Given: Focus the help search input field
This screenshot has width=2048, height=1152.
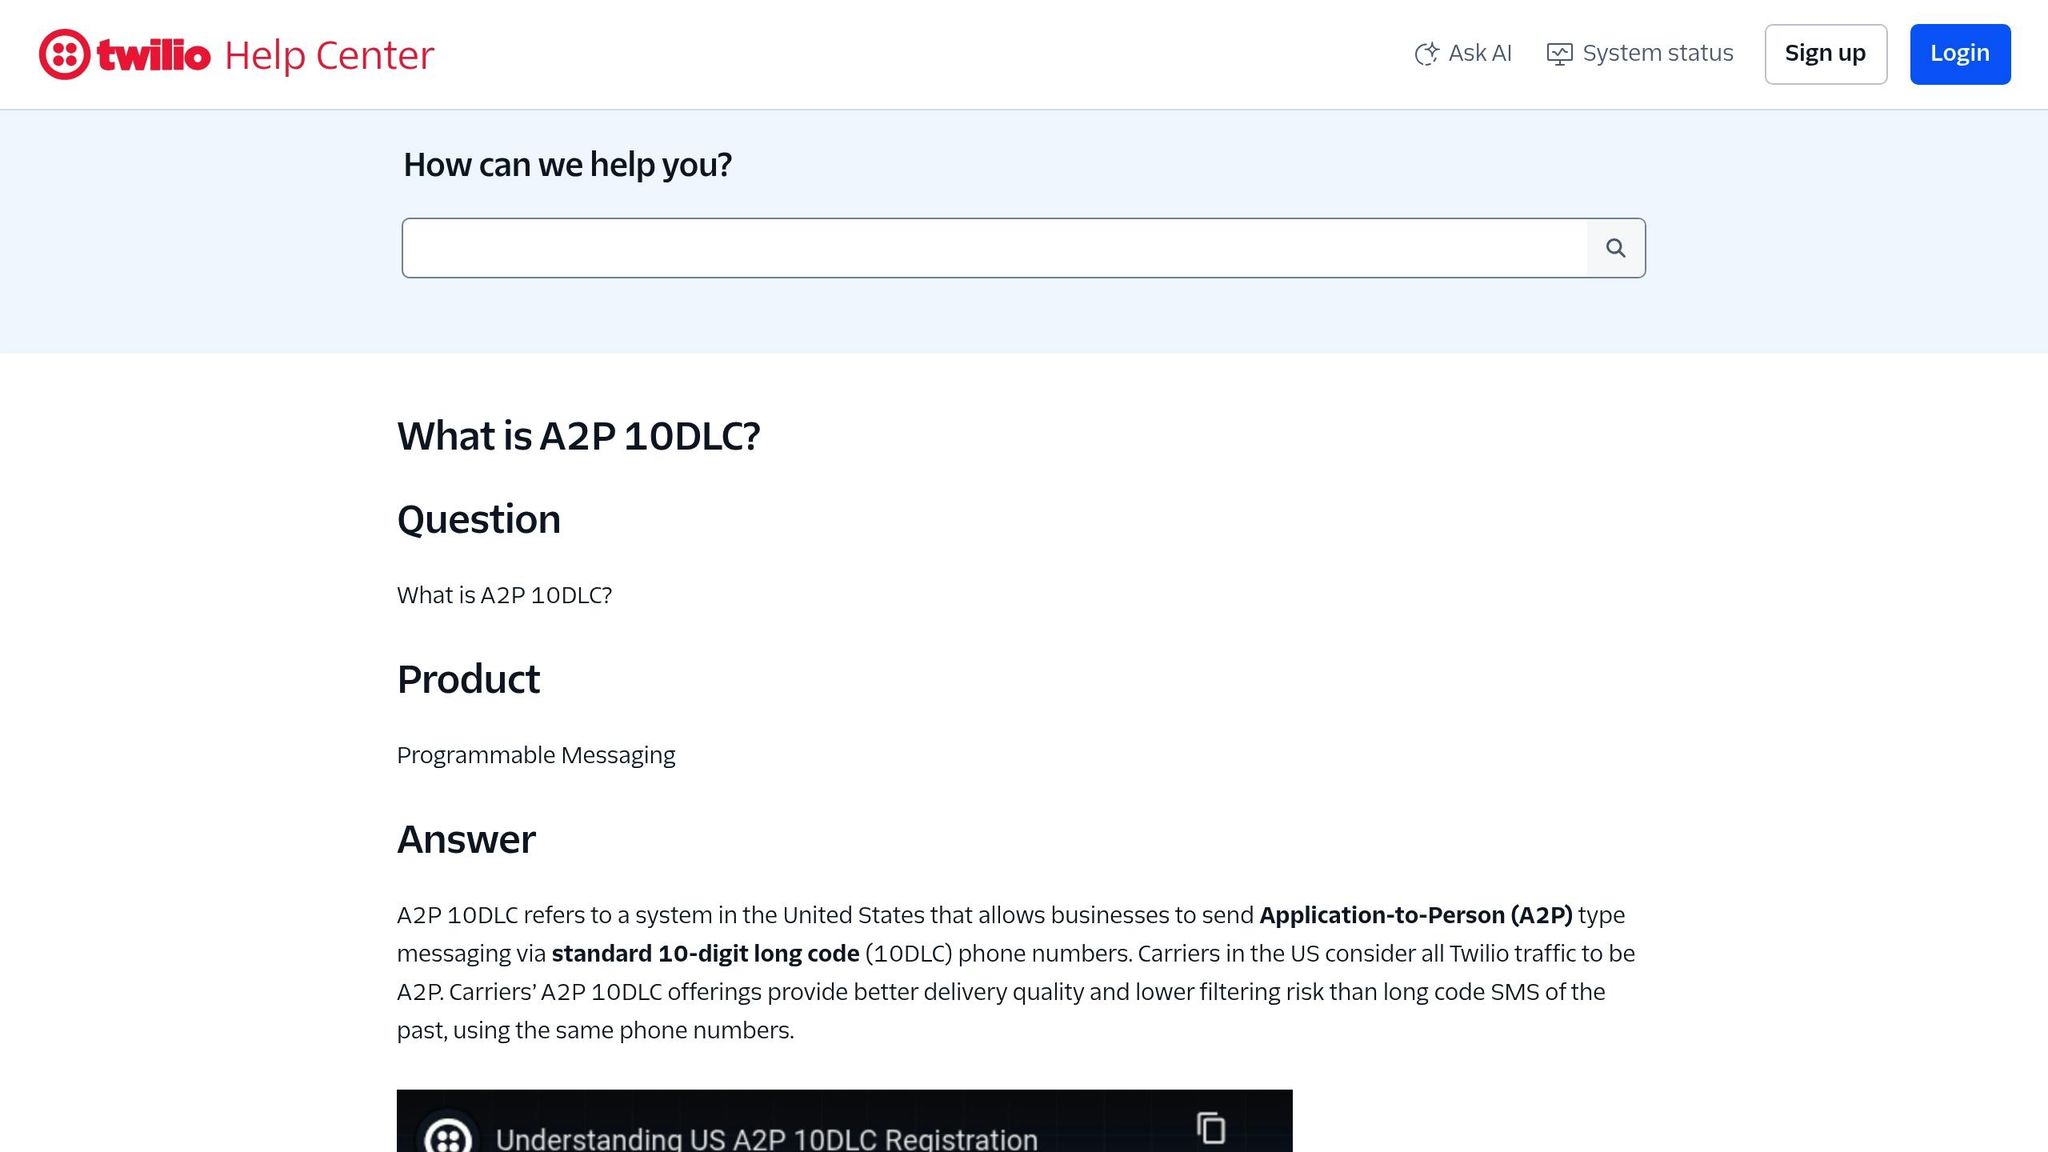Looking at the screenshot, I should click(x=994, y=248).
